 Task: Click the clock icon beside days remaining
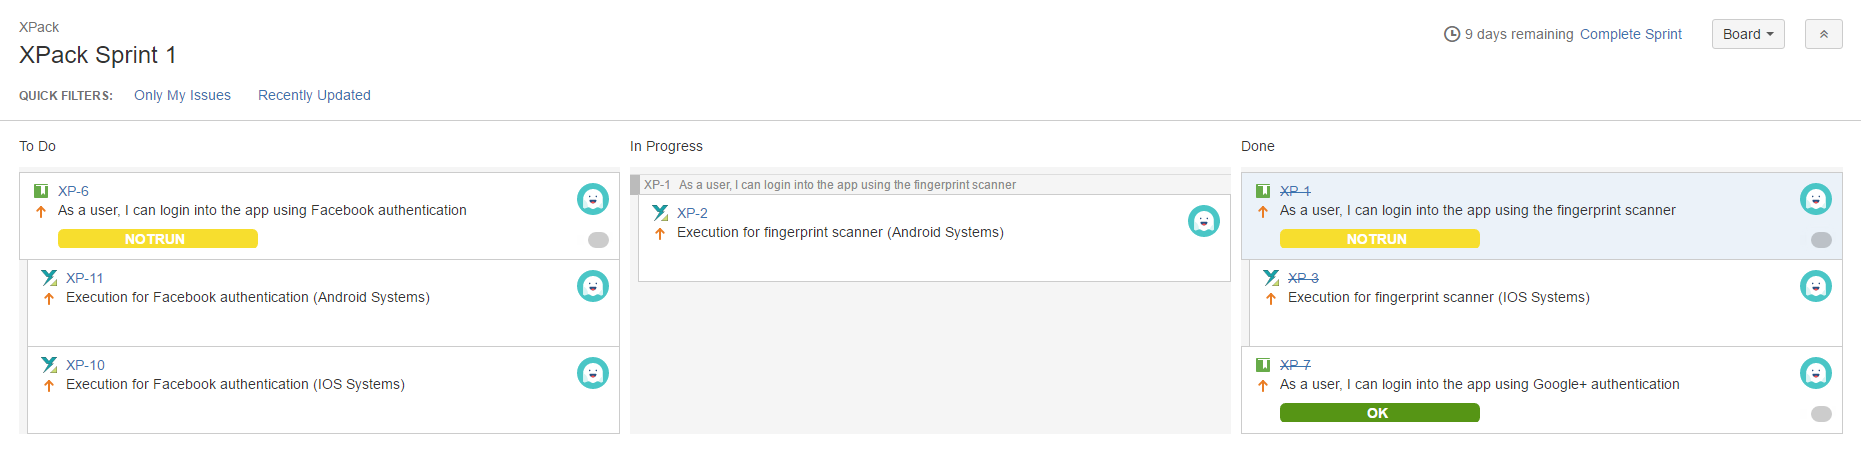coord(1452,34)
